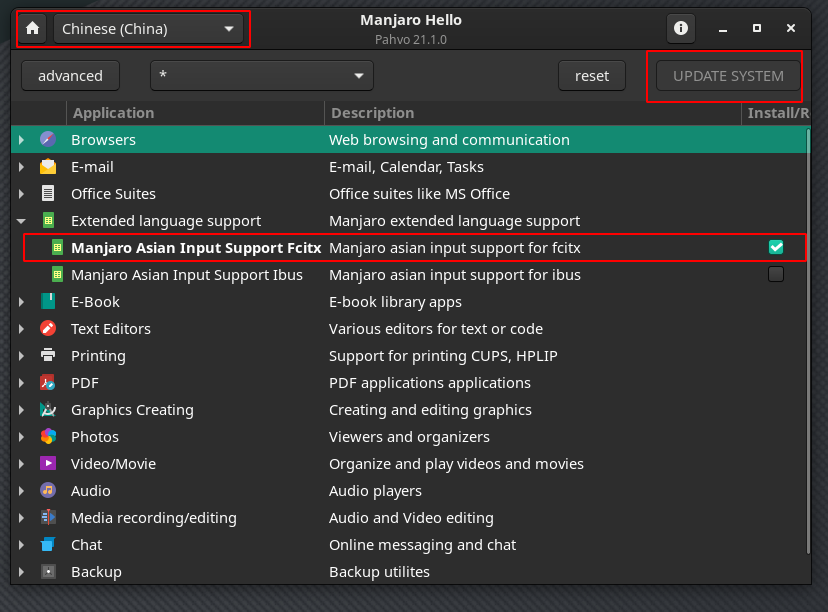Expand the Video/Movie category arrow
828x612 pixels.
[x=21, y=464]
